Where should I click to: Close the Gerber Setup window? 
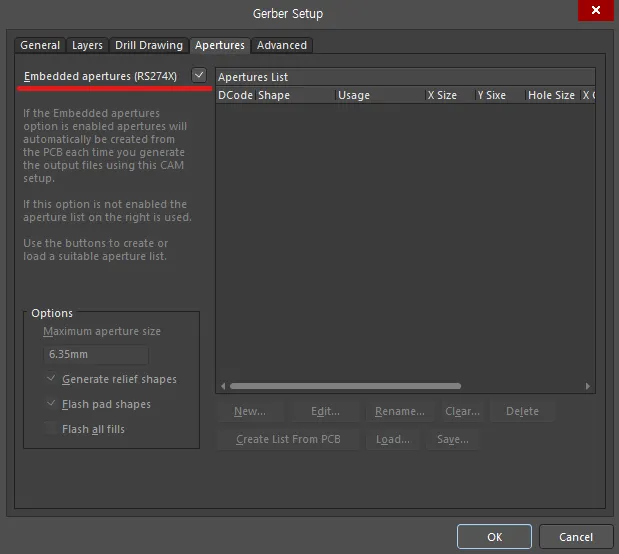pos(596,10)
